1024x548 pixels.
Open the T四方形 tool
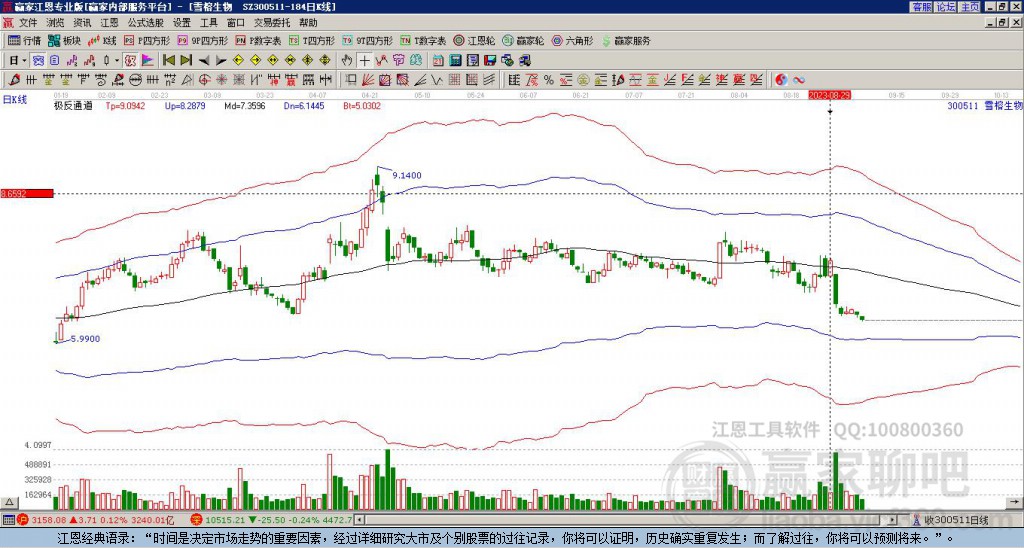pyautogui.click(x=312, y=40)
